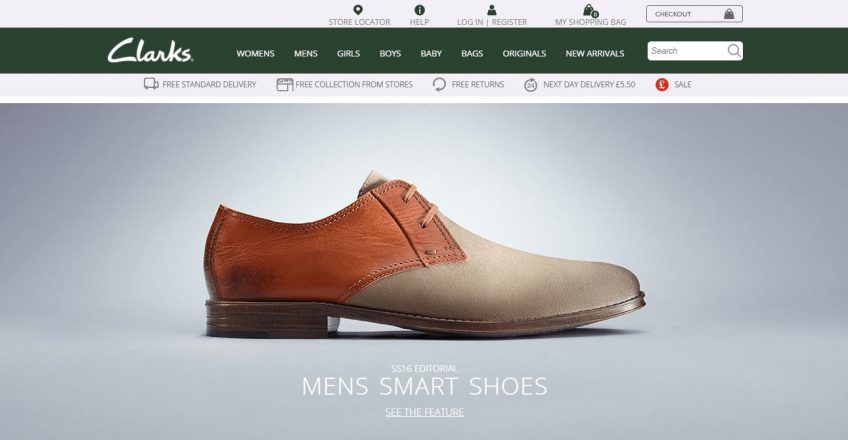Click the delivery truck icon
The height and width of the screenshot is (440, 848).
151,85
